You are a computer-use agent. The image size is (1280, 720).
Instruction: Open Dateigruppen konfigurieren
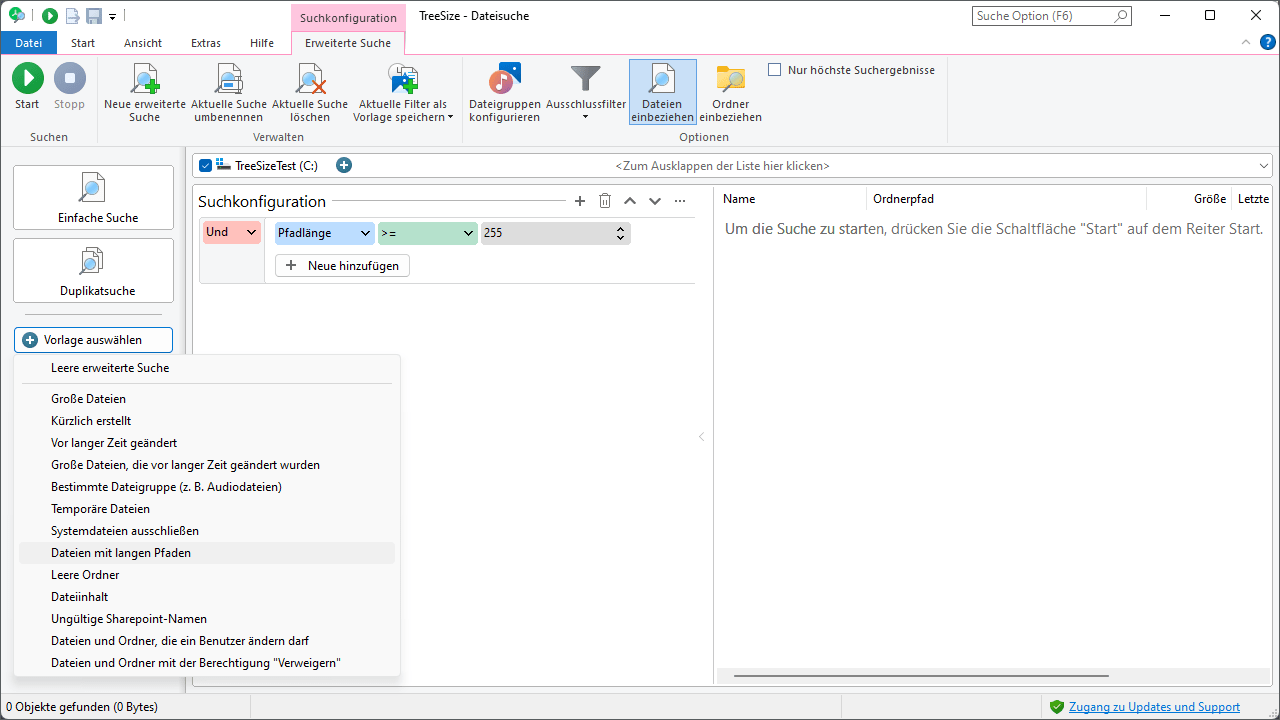[x=504, y=92]
